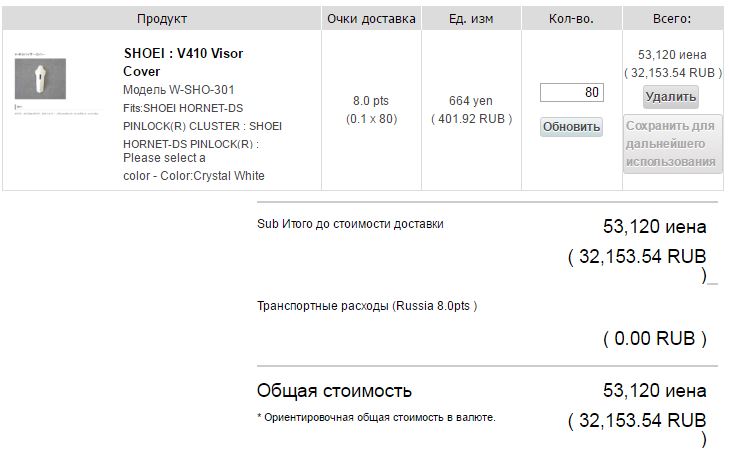Click the Кол-во. column header
This screenshot has height=456, width=729.
coord(571,19)
